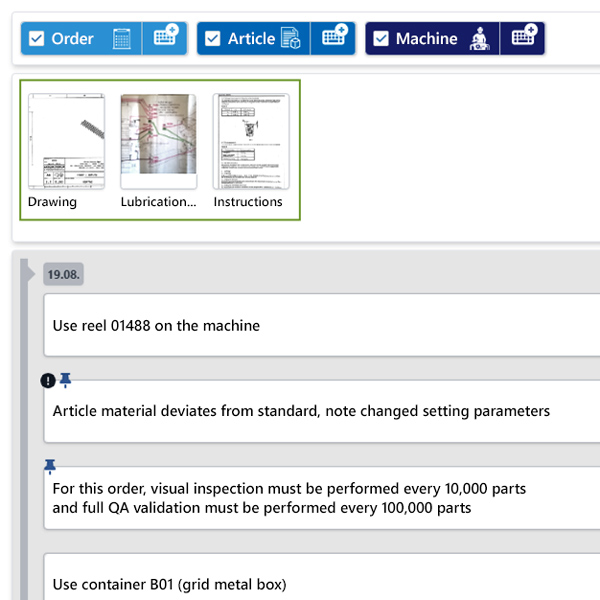Screen dimensions: 600x600
Task: Select the 19.08. date marker
Action: [63, 274]
